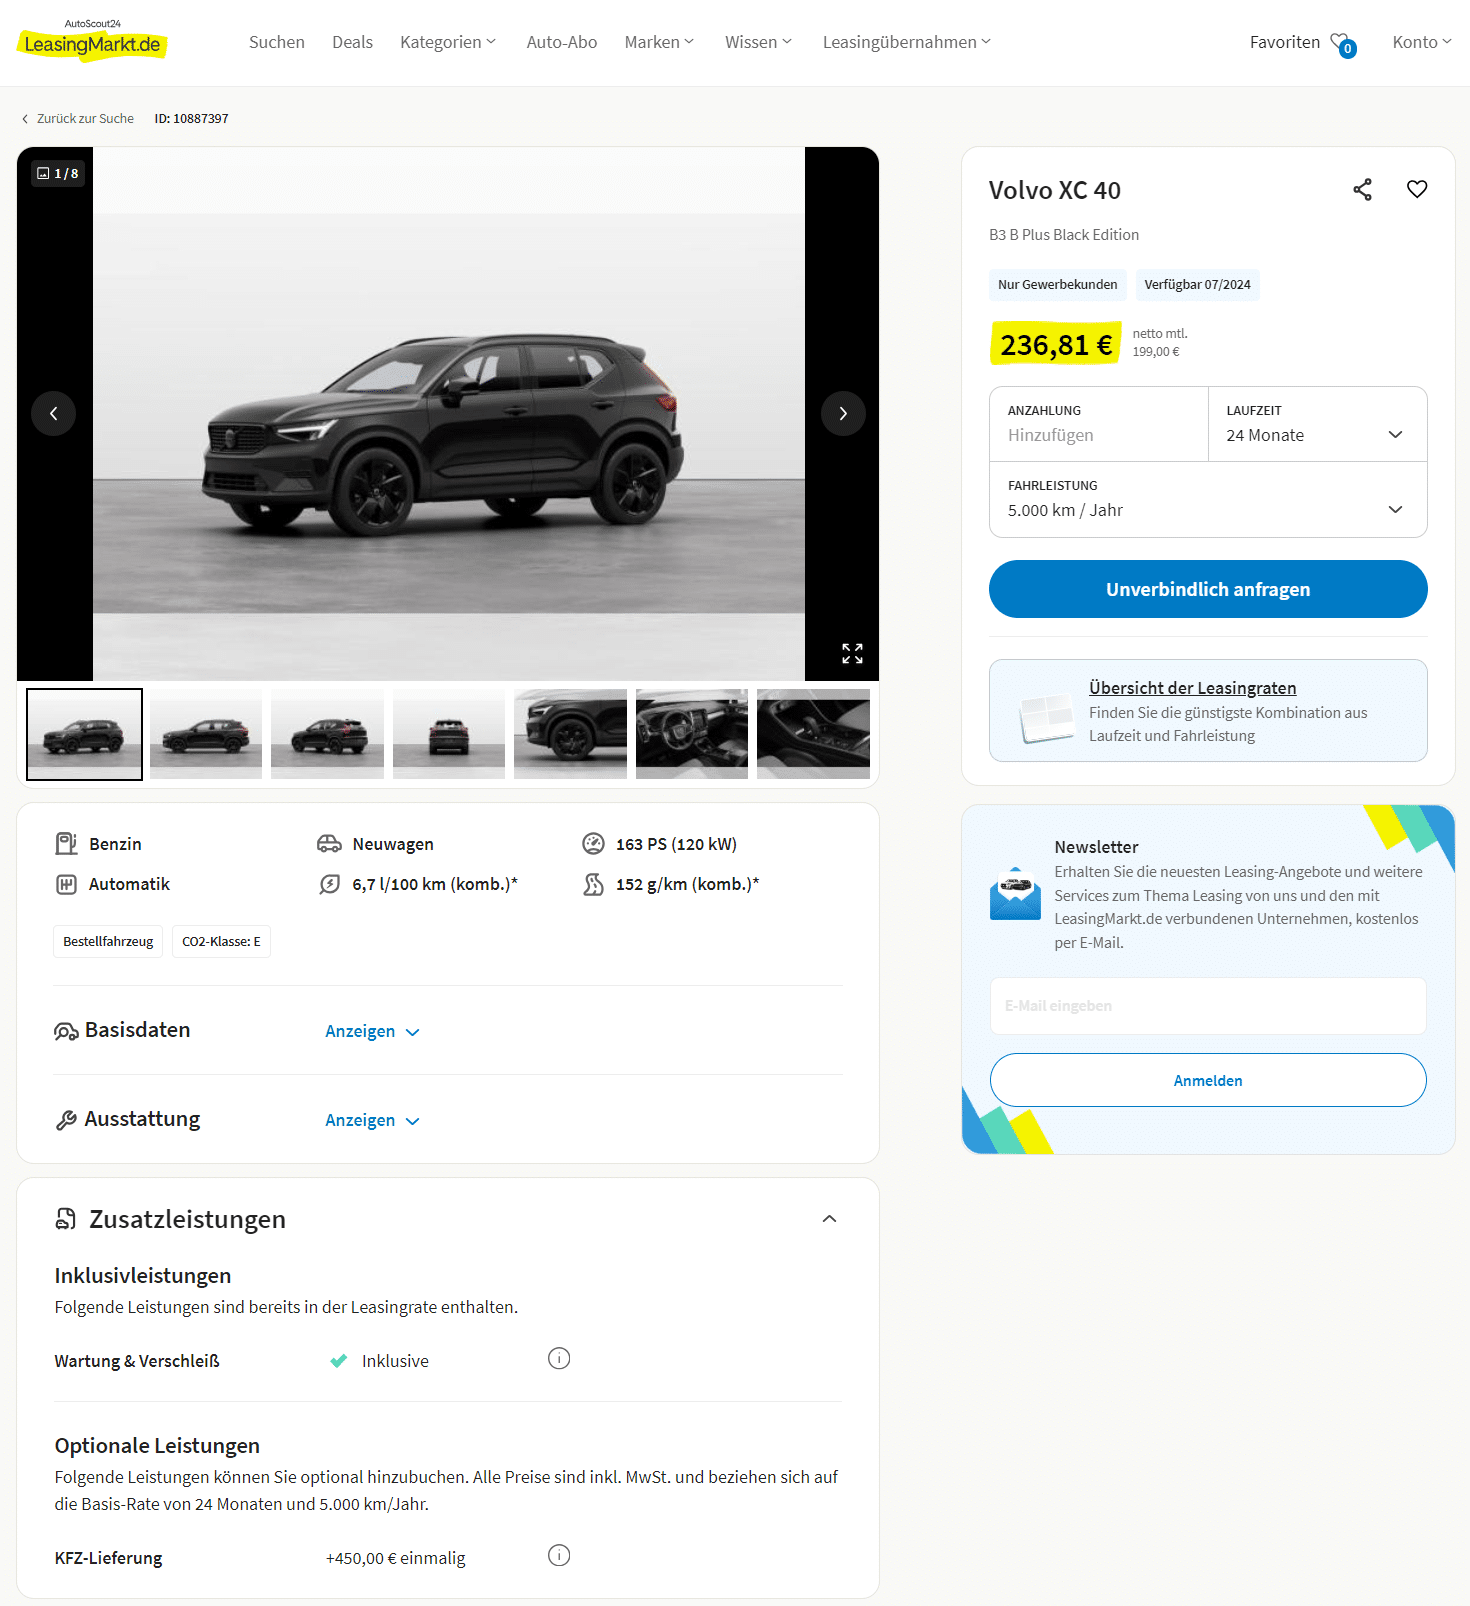
Task: Click the newsletter envelope icon
Action: point(1015,893)
